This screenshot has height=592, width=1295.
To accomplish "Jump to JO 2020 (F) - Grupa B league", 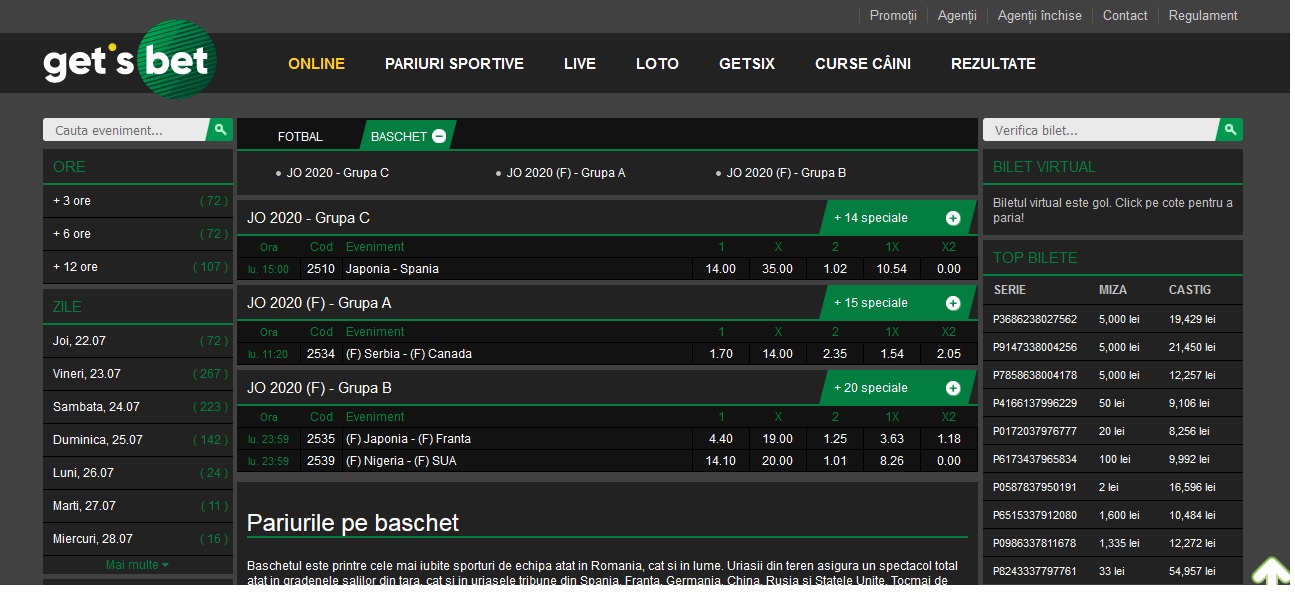I will coord(786,173).
